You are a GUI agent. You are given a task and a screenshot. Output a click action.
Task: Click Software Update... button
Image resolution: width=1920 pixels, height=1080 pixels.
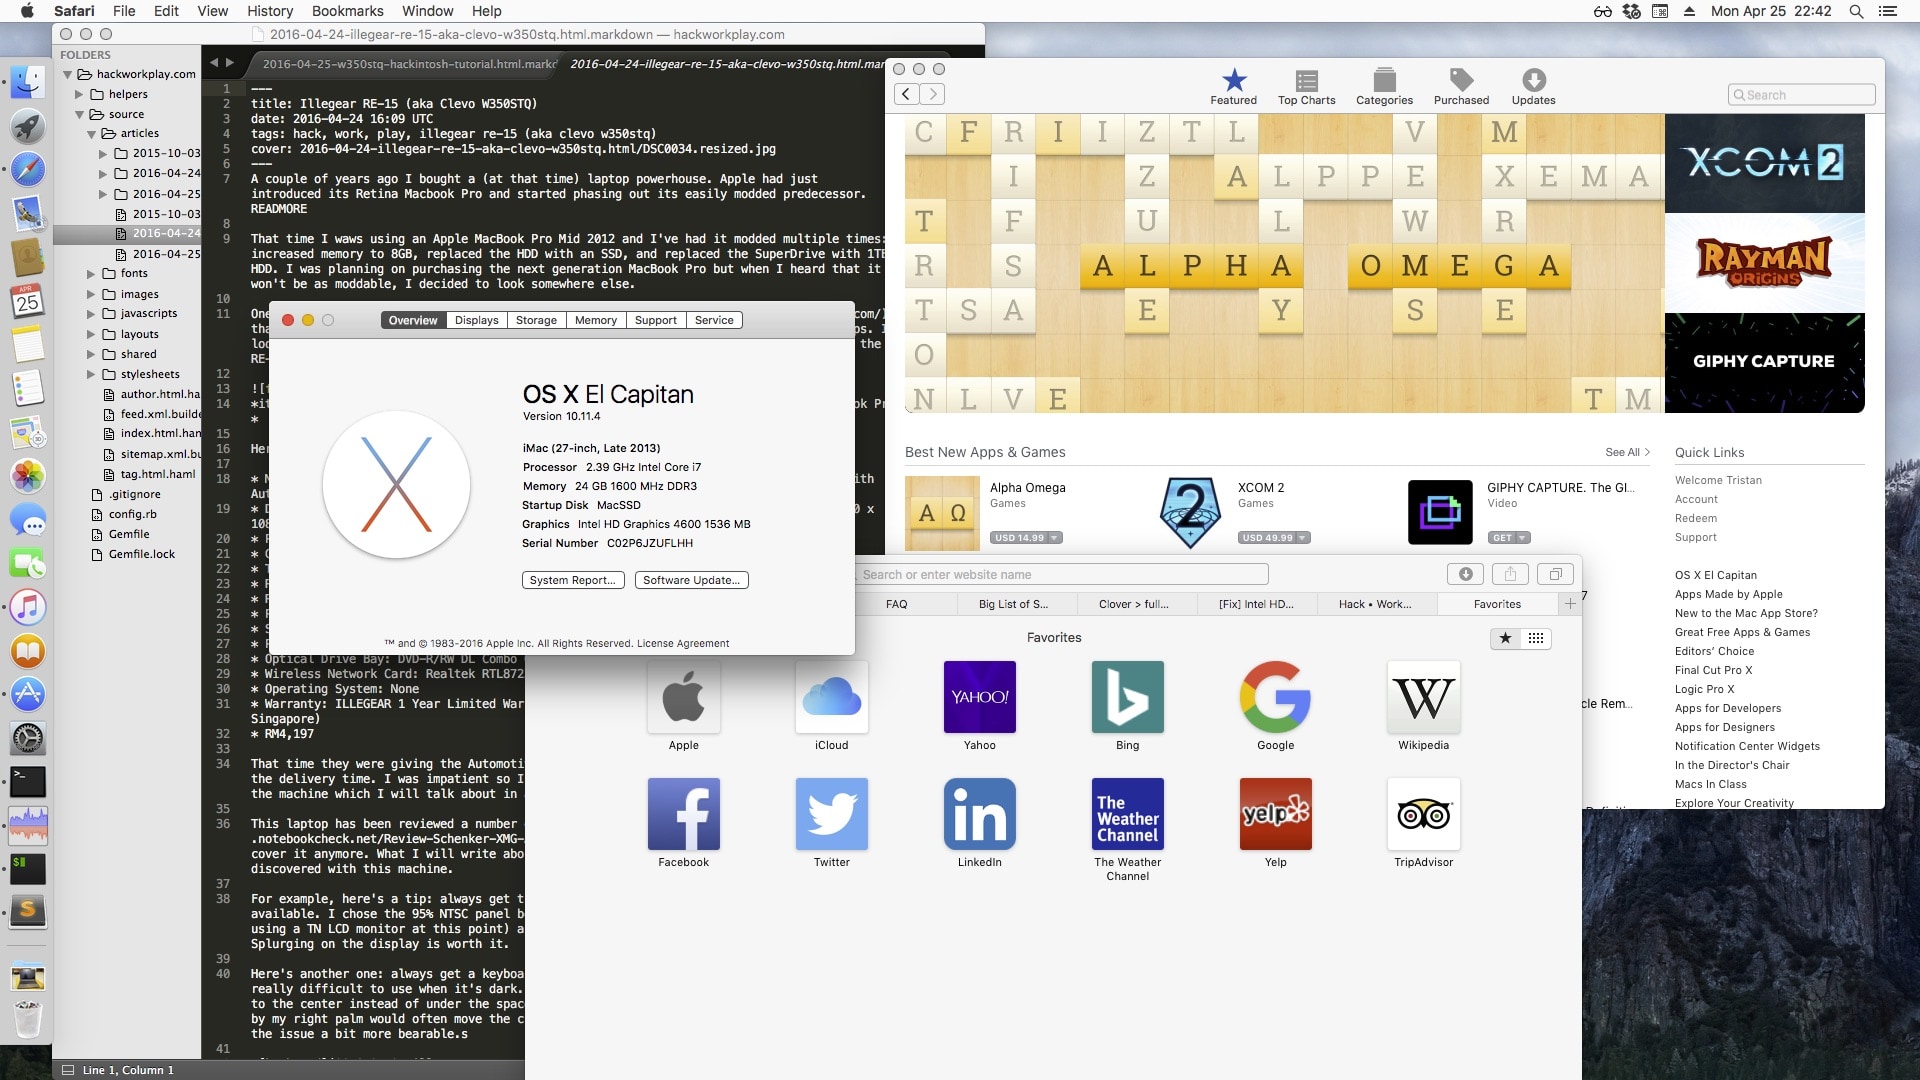click(x=691, y=580)
